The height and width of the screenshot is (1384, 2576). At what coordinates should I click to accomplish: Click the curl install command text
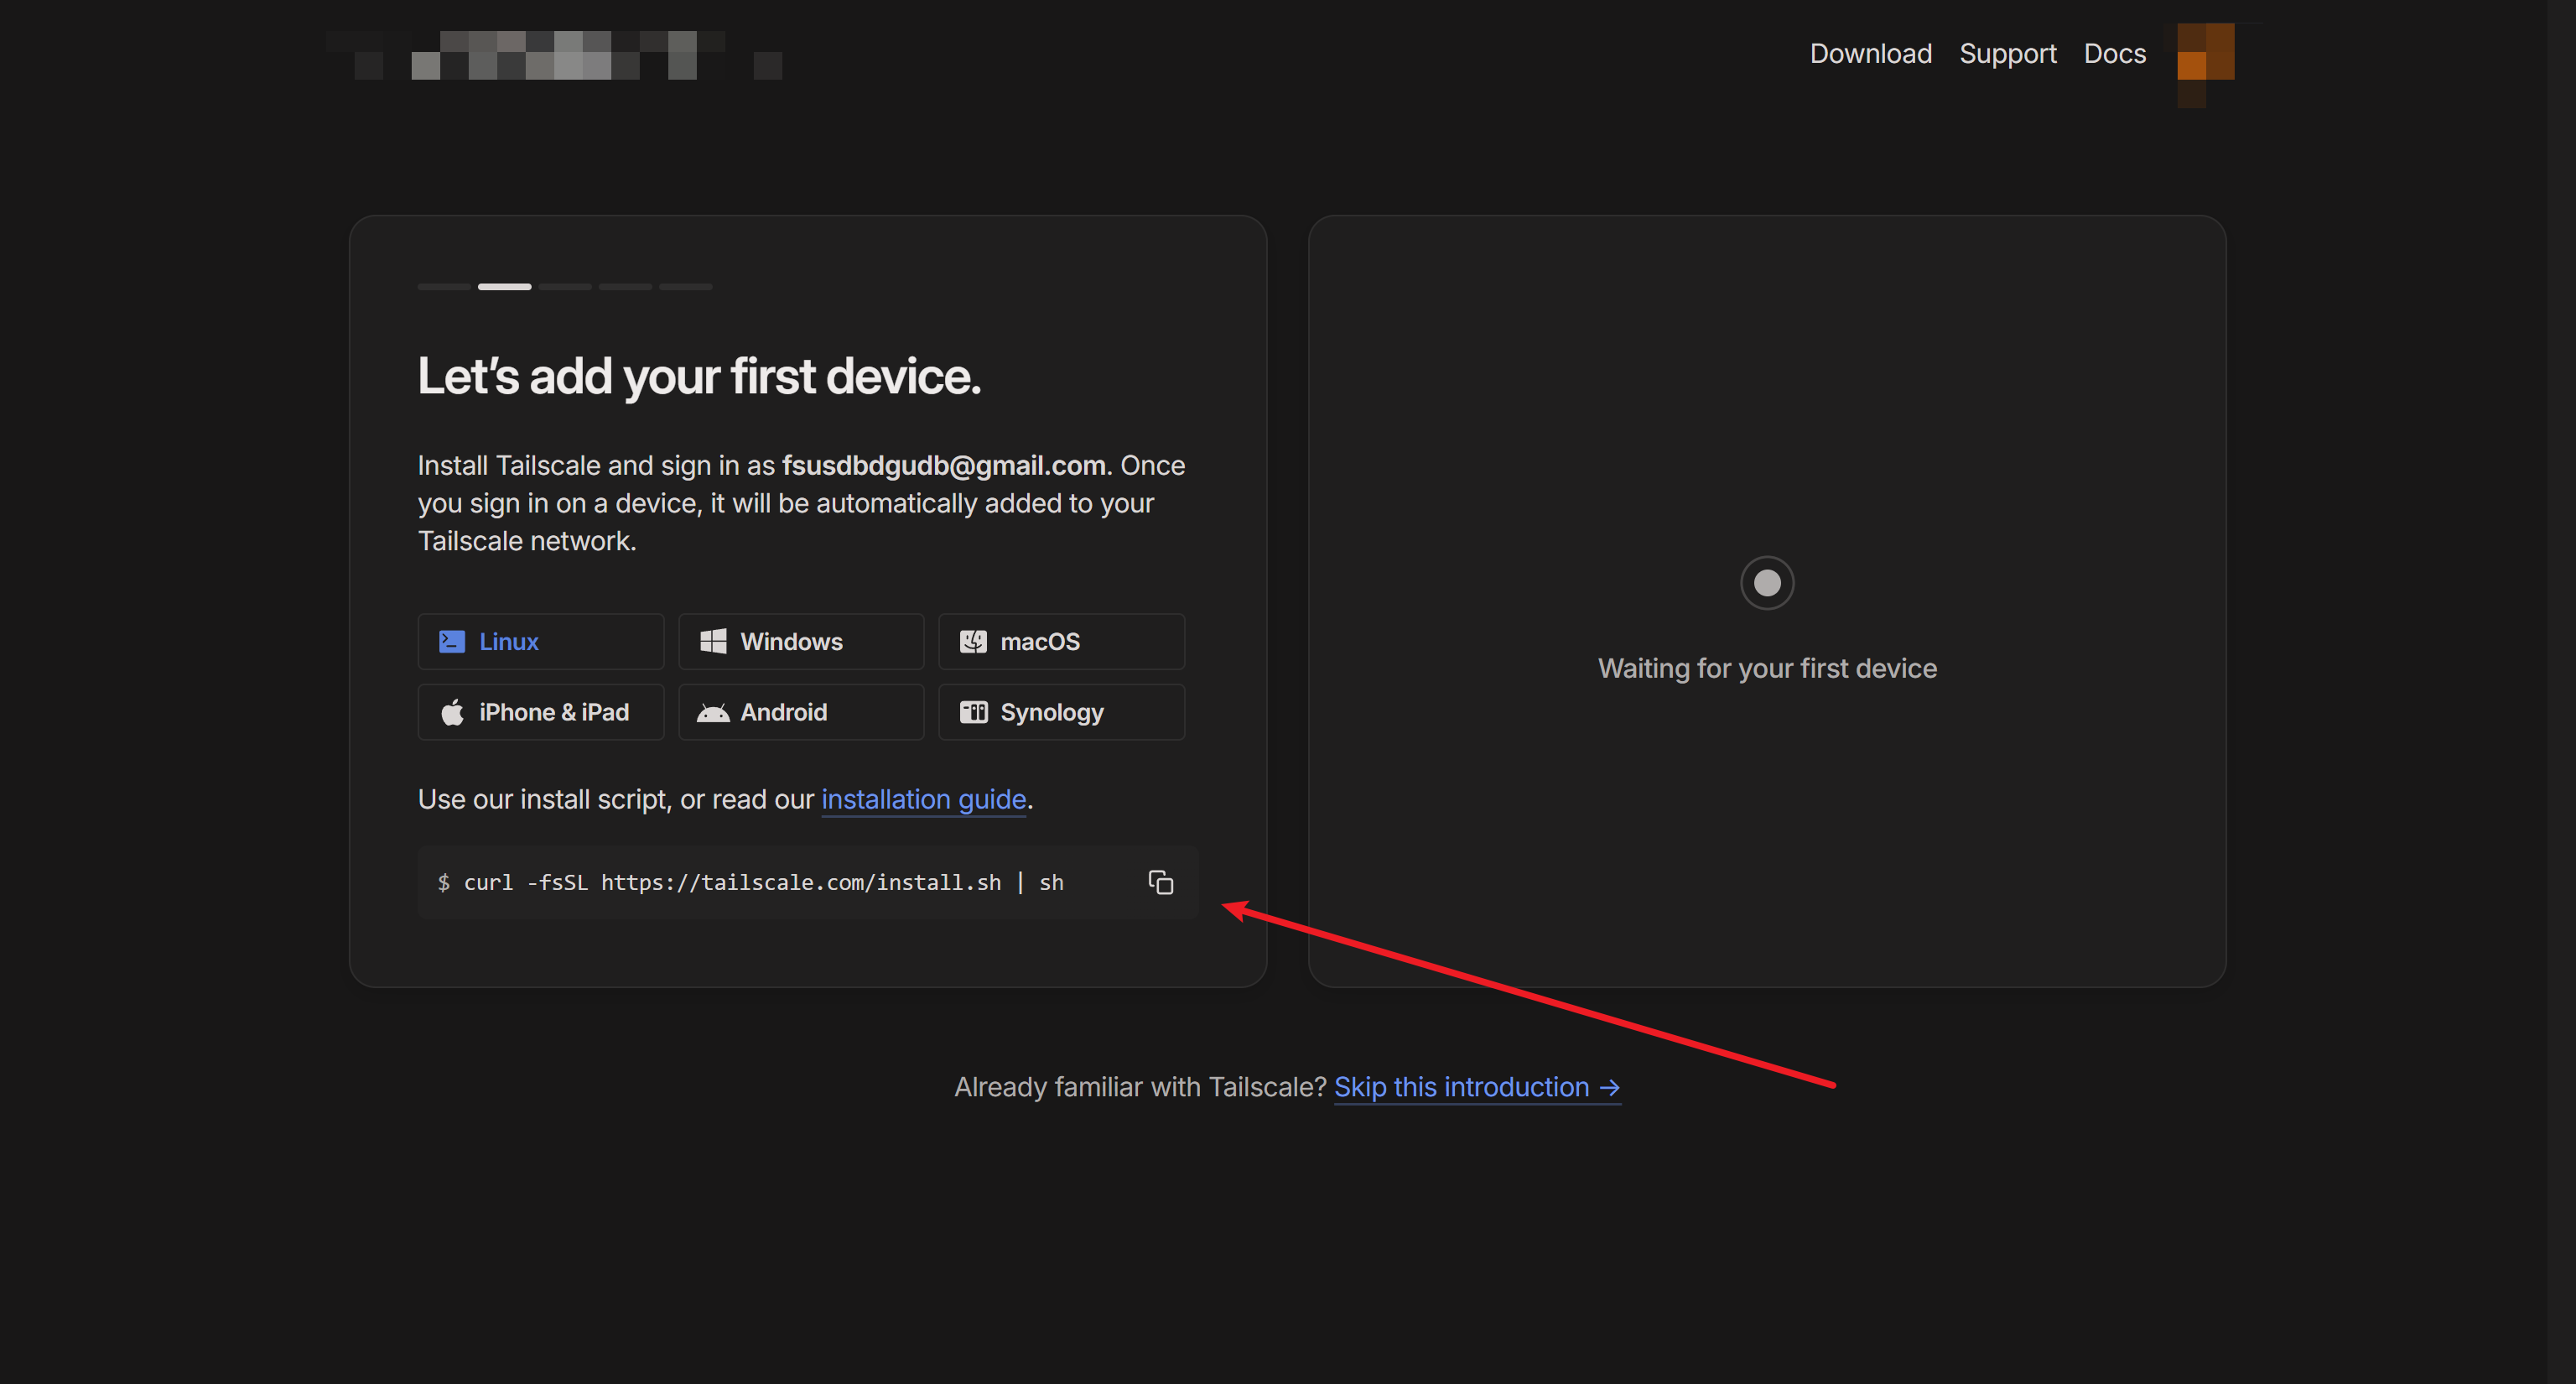click(763, 882)
